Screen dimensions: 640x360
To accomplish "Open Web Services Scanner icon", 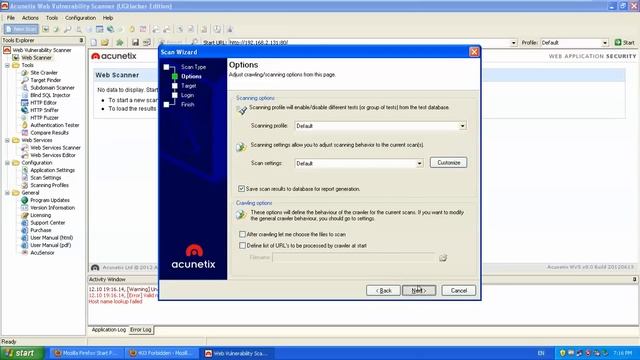I will (x=24, y=147).
